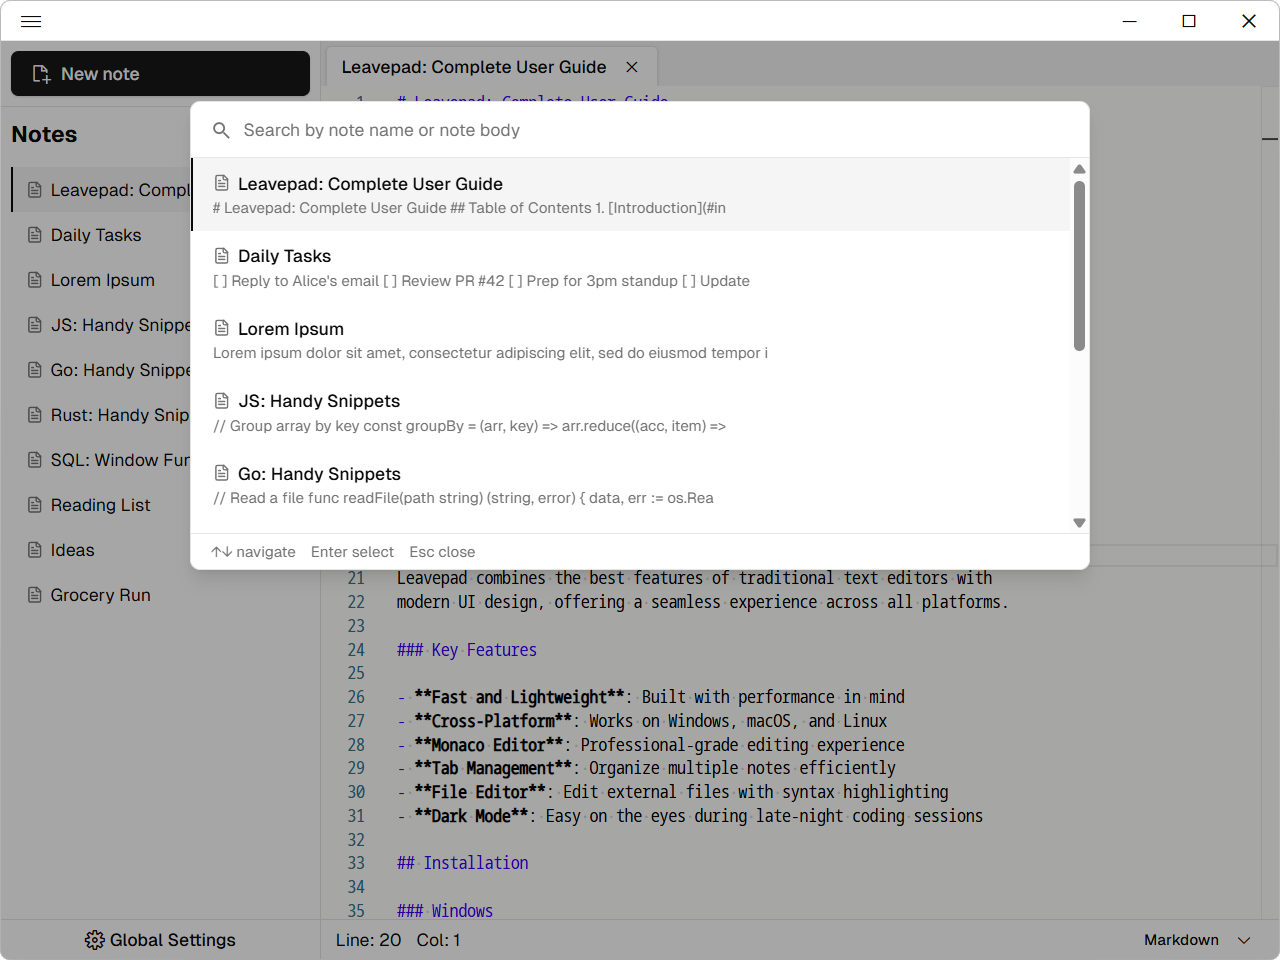The height and width of the screenshot is (960, 1280).
Task: Click document icon of JS: Handy Snippets result
Action: [222, 401]
